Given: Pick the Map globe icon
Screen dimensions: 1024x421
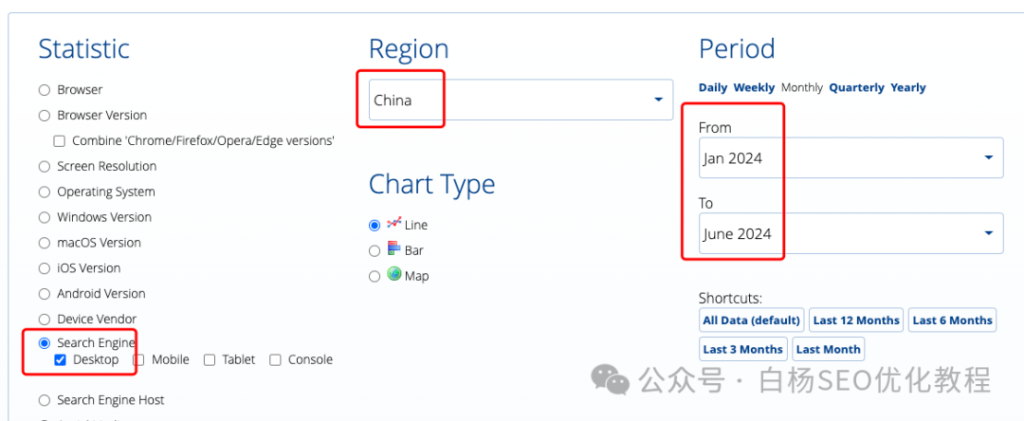Looking at the screenshot, I should (394, 274).
